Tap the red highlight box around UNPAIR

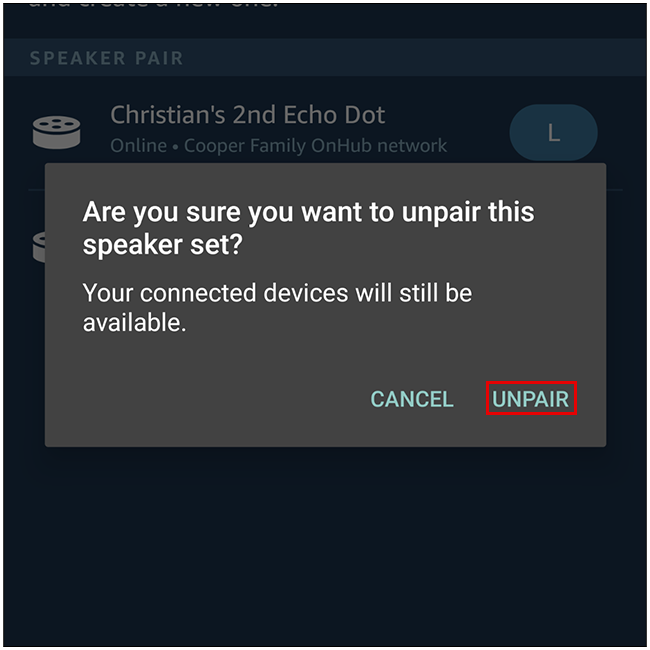pos(531,398)
